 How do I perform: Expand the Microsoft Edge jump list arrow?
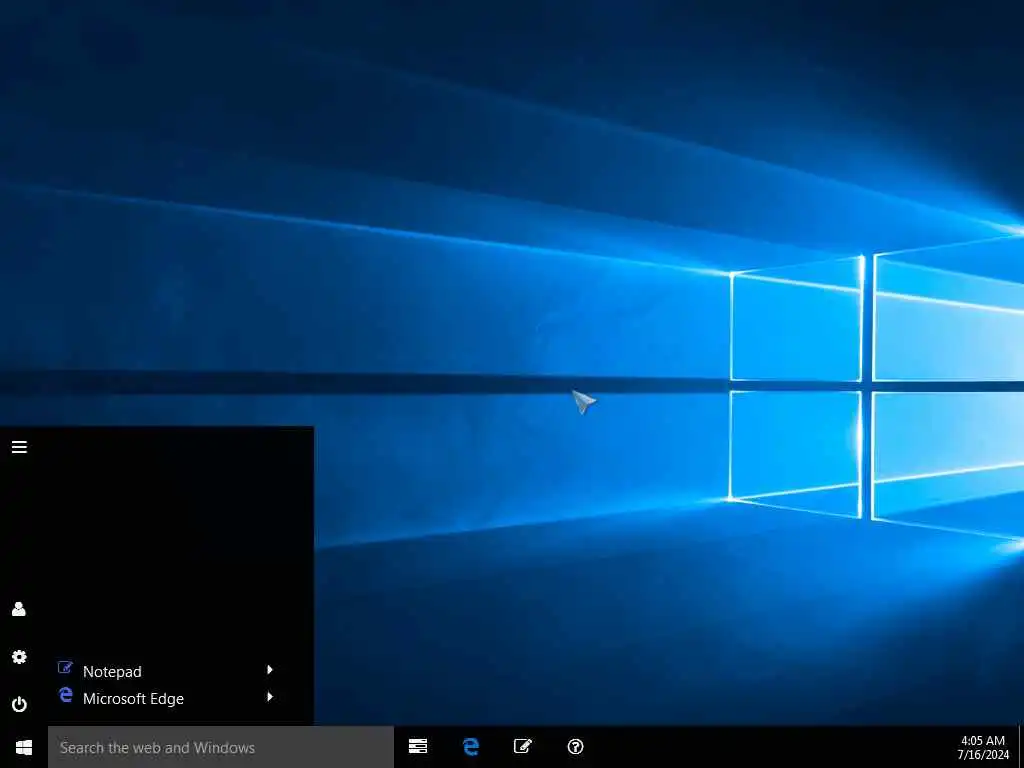click(x=270, y=697)
